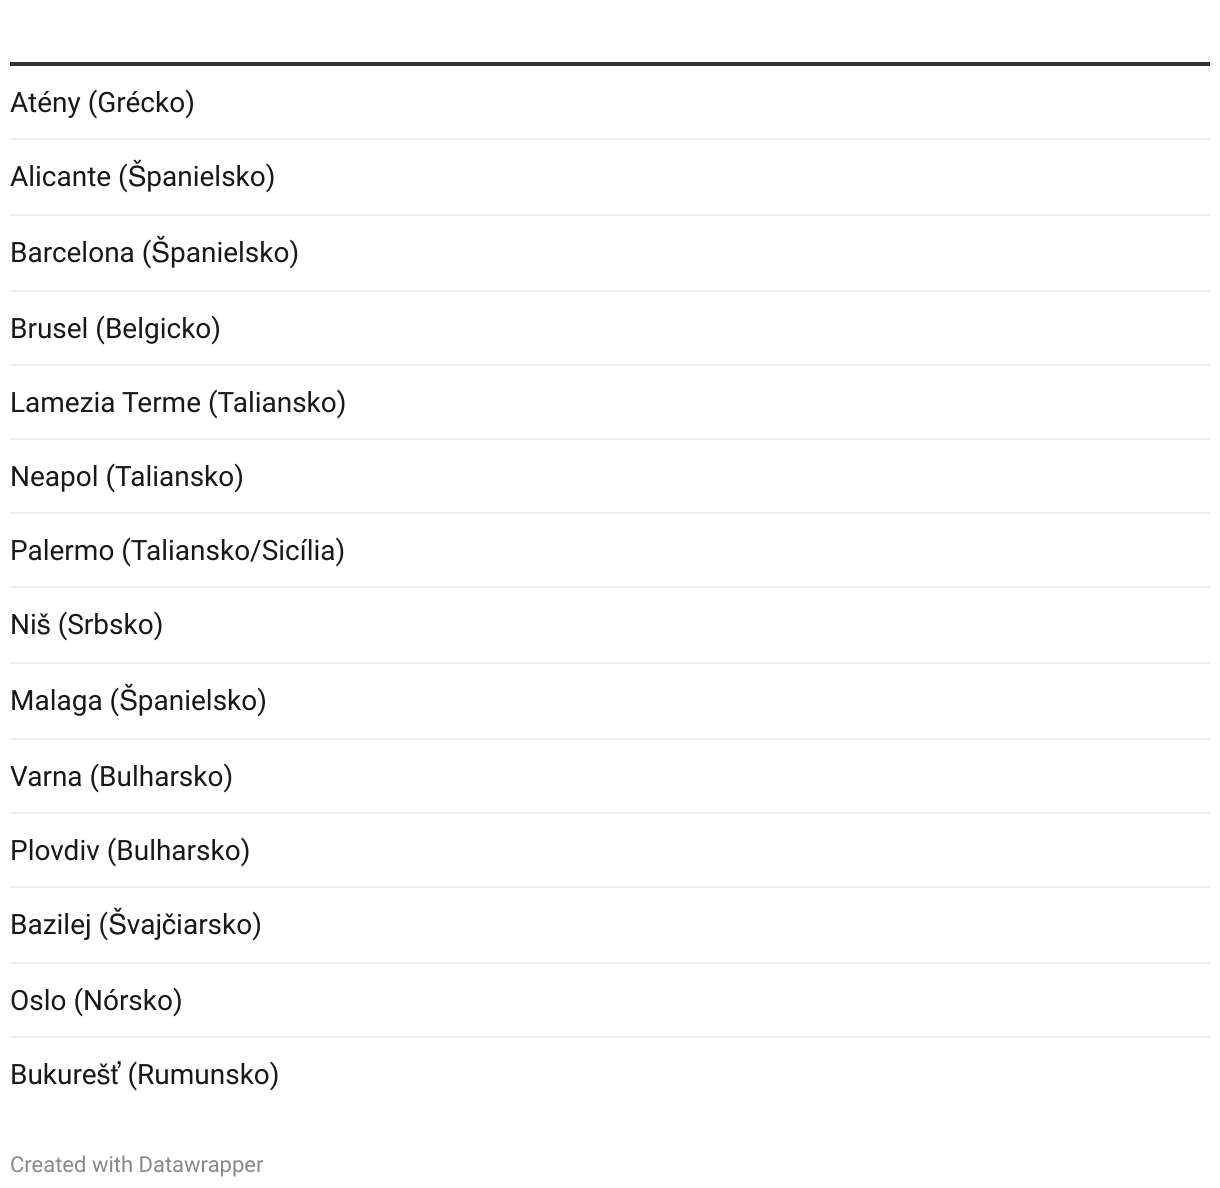
Task: Select the Atény (Grécko) row
Action: click(610, 102)
